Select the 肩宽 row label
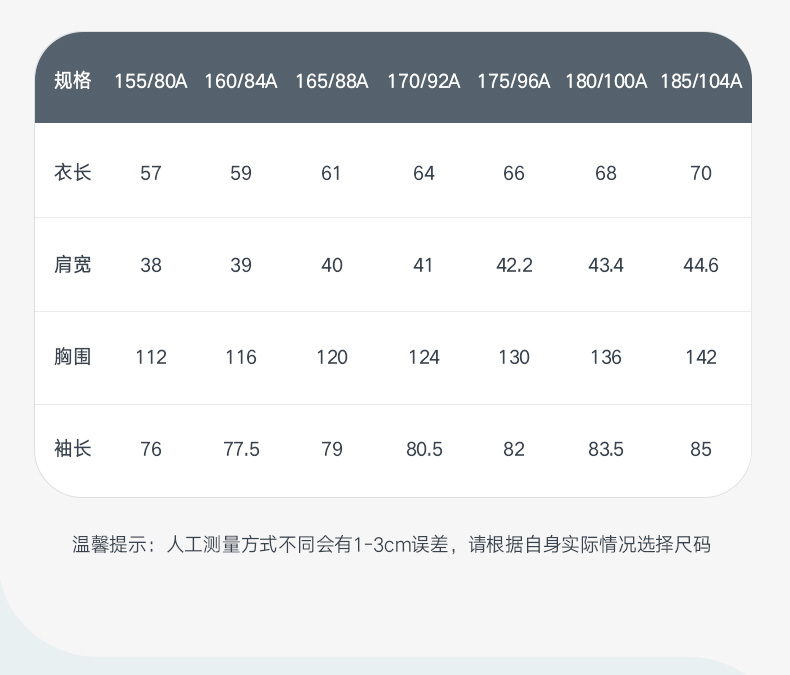Viewport: 790px width, 675px height. click(x=72, y=265)
